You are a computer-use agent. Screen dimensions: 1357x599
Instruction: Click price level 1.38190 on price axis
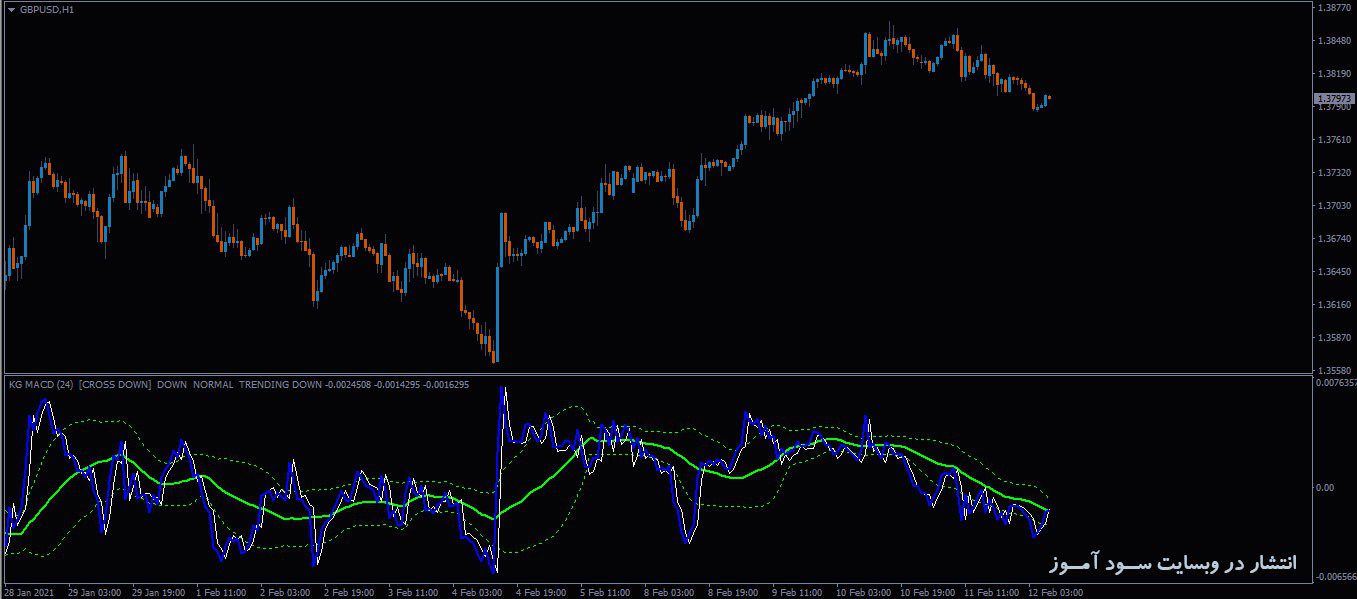click(1336, 74)
